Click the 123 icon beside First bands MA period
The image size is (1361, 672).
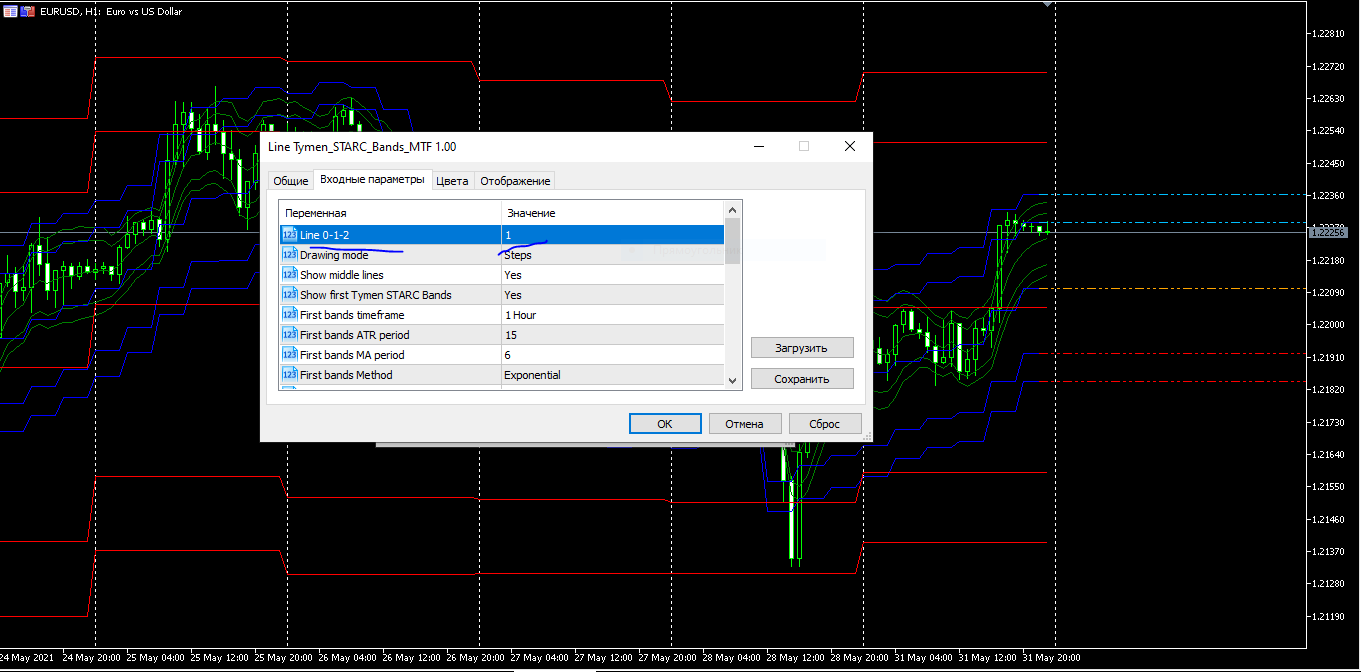coord(290,354)
